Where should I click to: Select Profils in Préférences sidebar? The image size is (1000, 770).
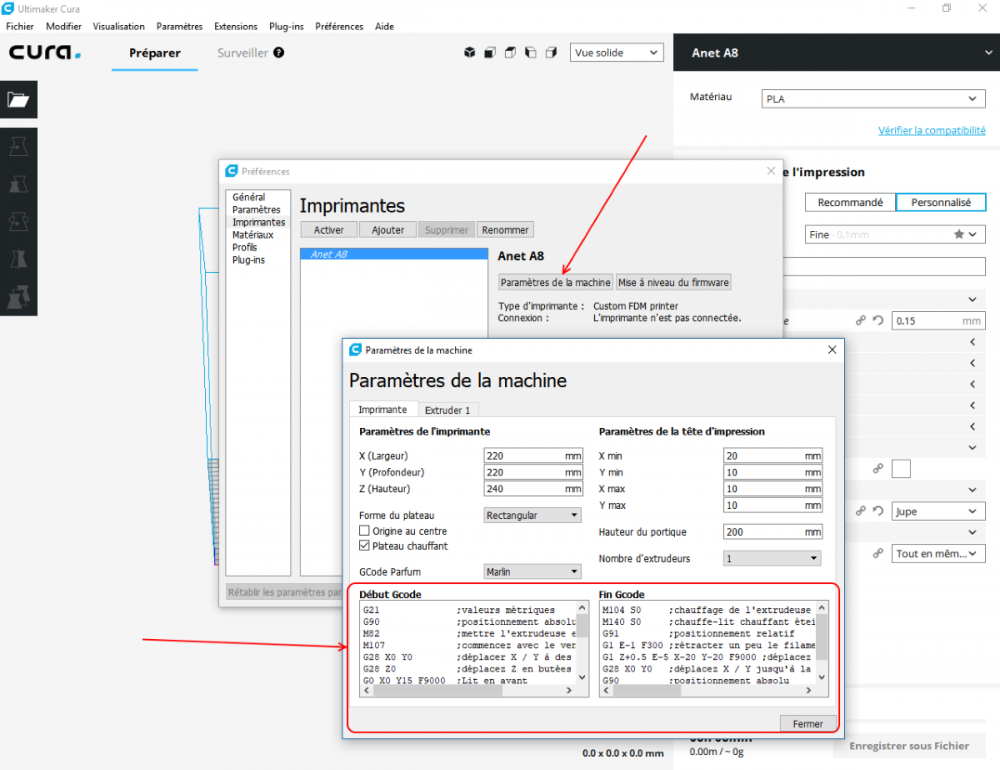245,248
